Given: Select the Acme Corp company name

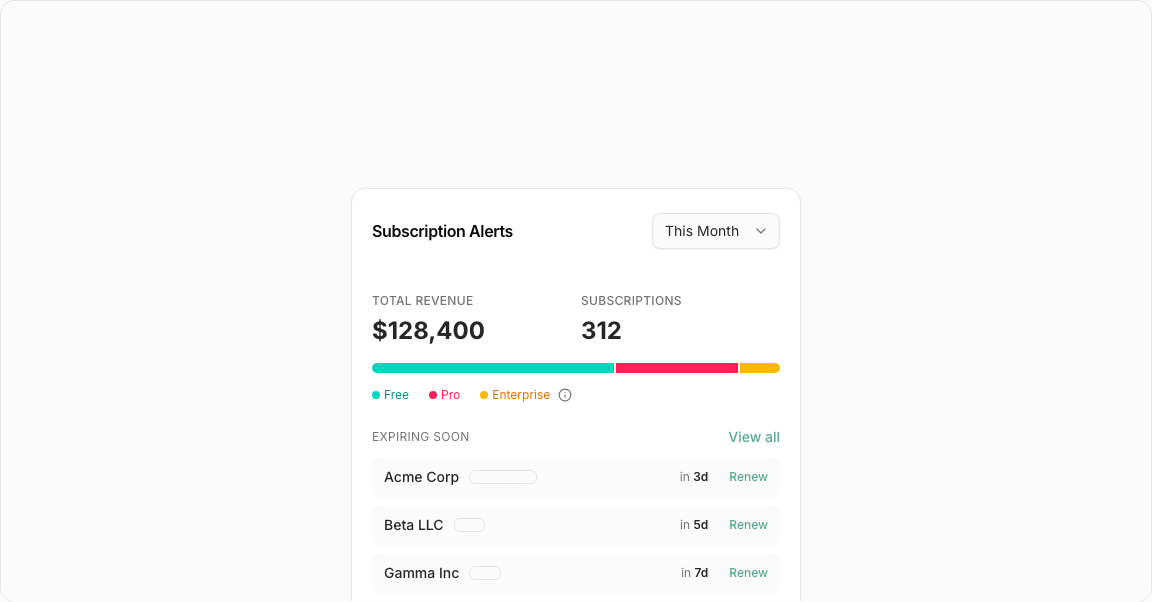Looking at the screenshot, I should coord(421,477).
